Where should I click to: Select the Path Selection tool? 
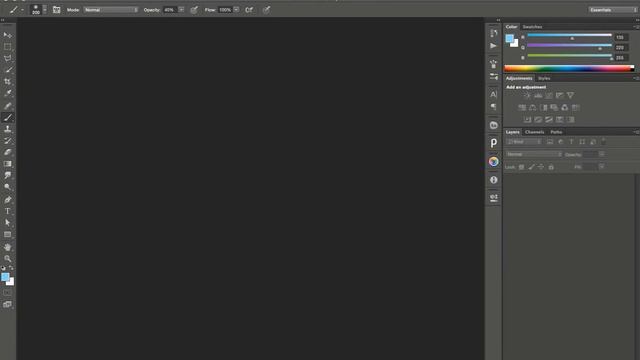tap(8, 222)
